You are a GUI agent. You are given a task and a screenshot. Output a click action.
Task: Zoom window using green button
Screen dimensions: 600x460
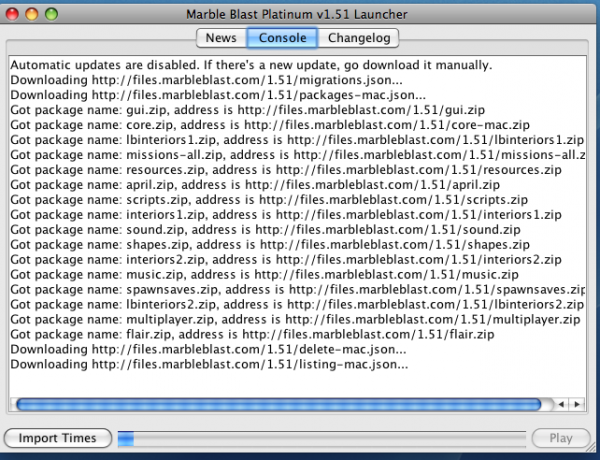(x=51, y=13)
